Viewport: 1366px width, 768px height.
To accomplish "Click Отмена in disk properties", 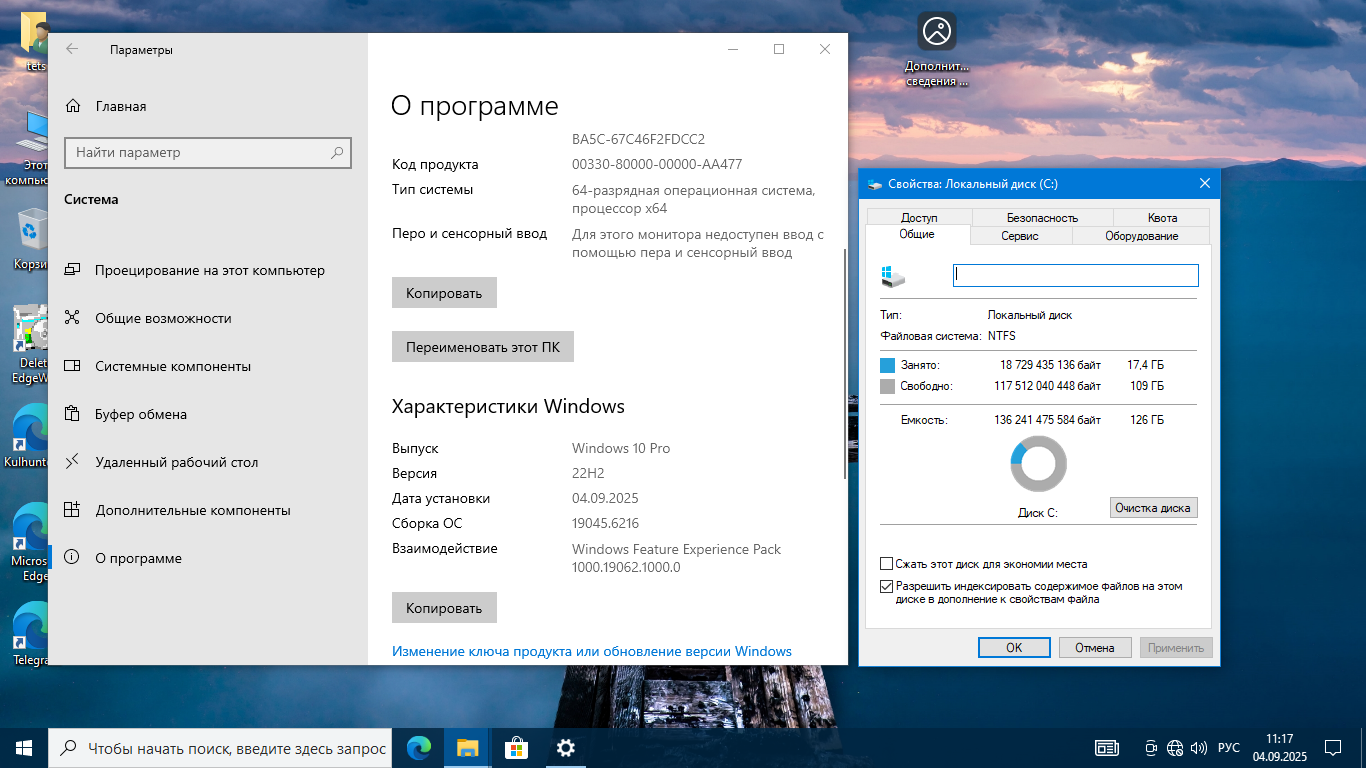I will (1095, 648).
